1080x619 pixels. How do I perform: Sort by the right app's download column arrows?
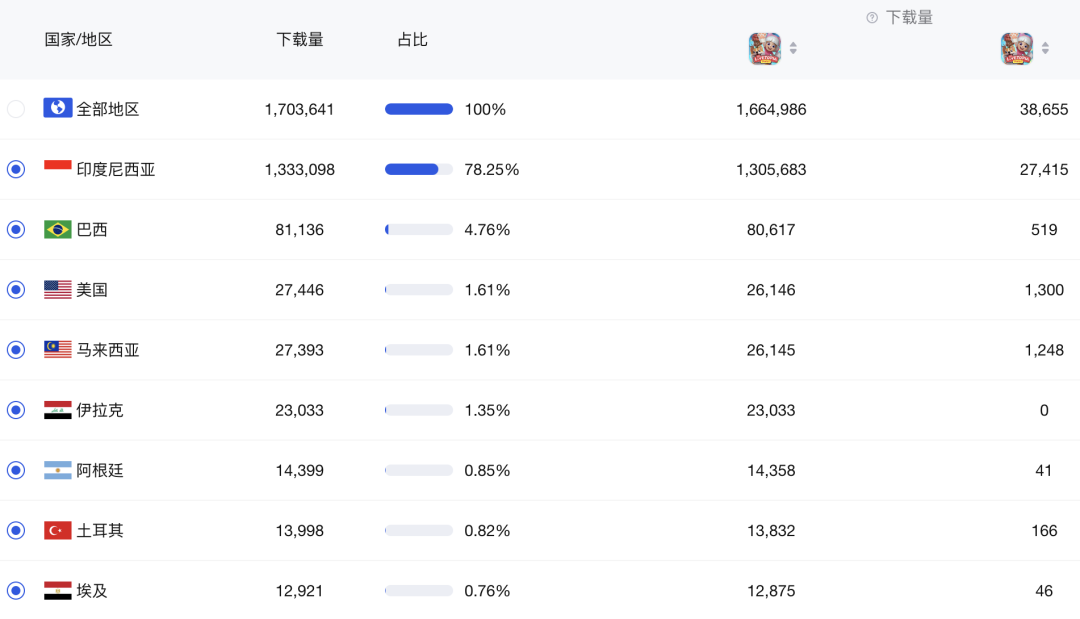(x=1045, y=48)
